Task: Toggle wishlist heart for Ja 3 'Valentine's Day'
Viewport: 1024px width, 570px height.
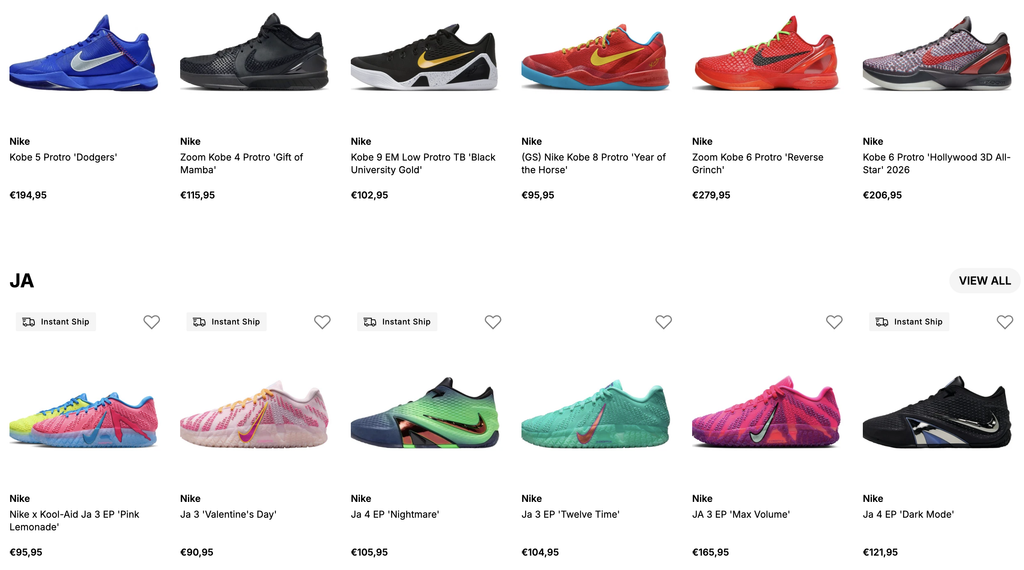Action: [322, 322]
